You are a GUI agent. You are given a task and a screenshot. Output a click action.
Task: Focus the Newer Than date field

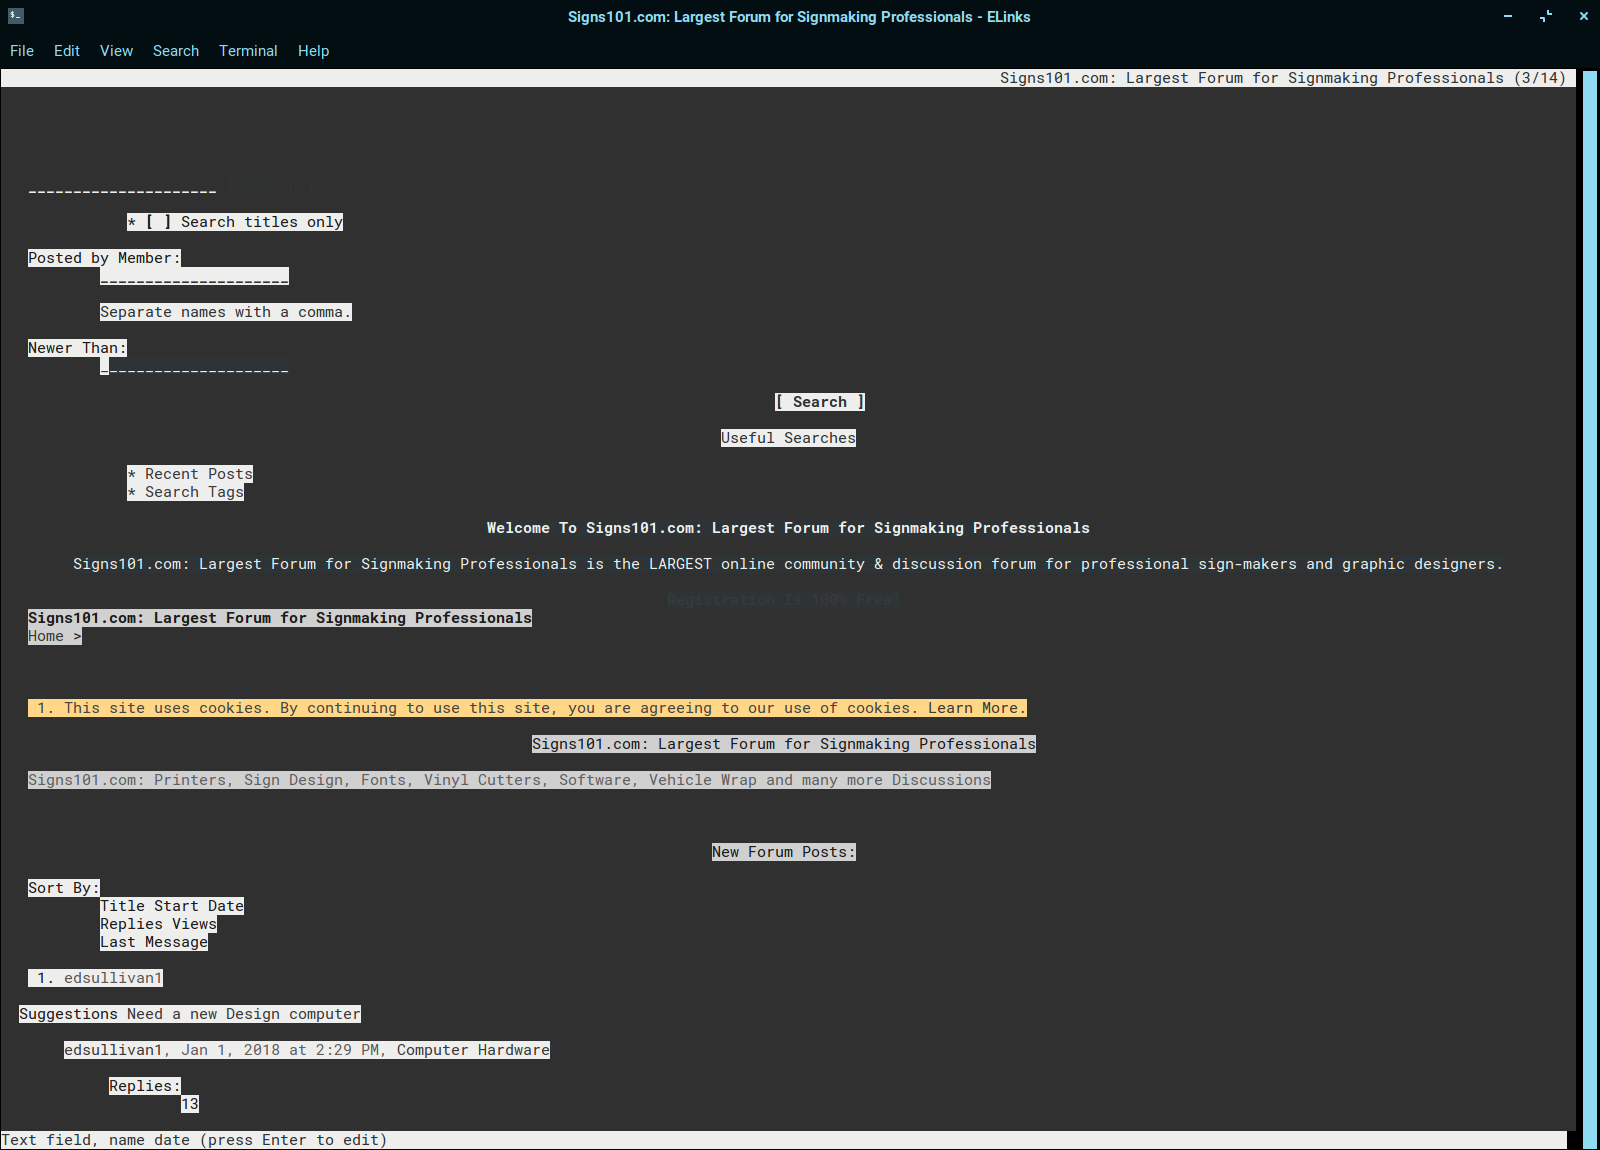(194, 366)
